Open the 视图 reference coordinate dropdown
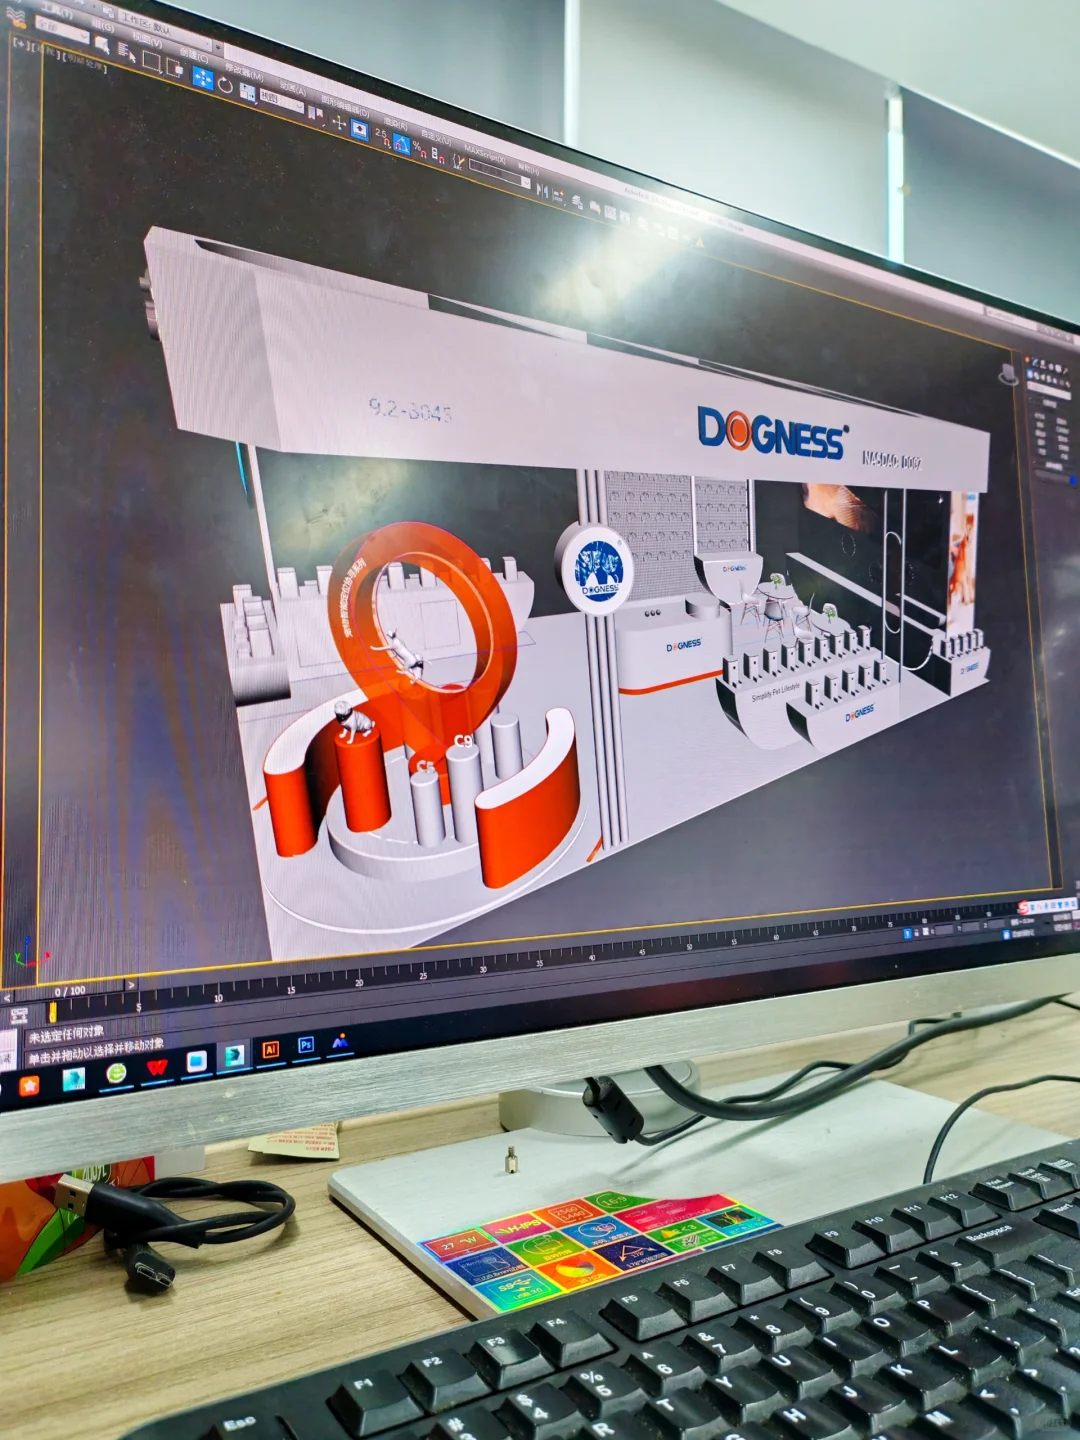Screen dimensions: 1080x1440 click(x=282, y=101)
